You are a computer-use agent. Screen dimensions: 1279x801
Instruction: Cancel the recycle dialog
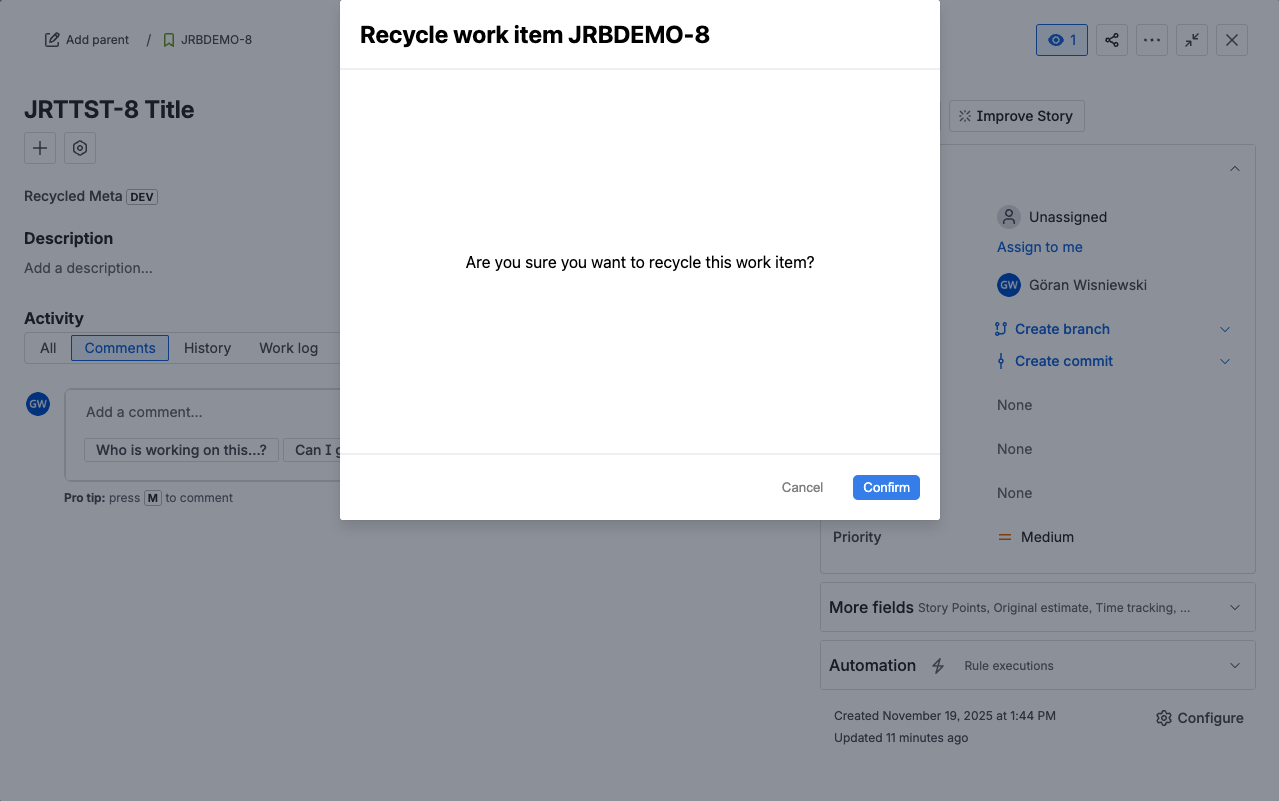pyautogui.click(x=802, y=487)
